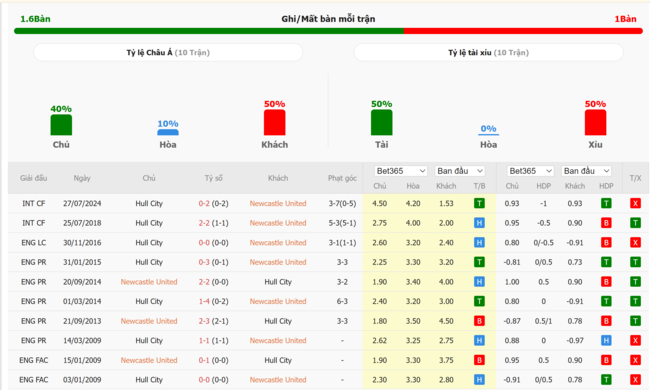Open the first Ban đầu odds dropdown

pos(460,171)
